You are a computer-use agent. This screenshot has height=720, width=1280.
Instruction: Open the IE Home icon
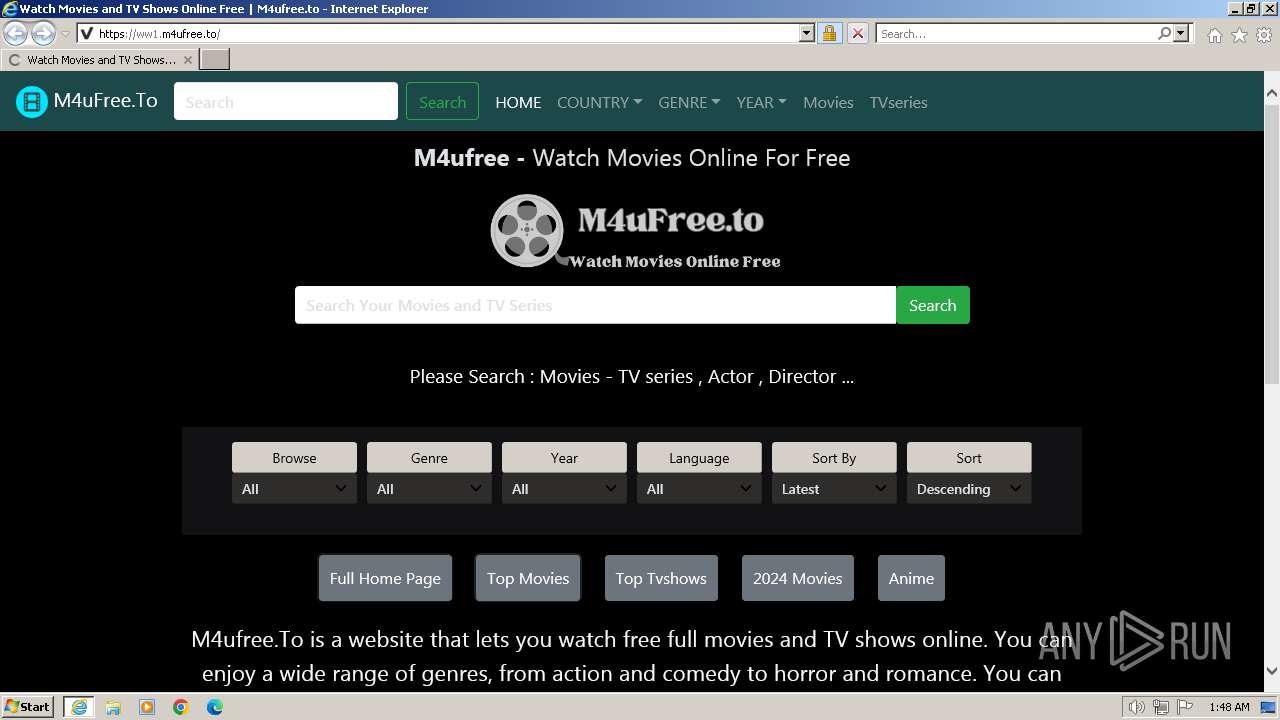(1214, 35)
